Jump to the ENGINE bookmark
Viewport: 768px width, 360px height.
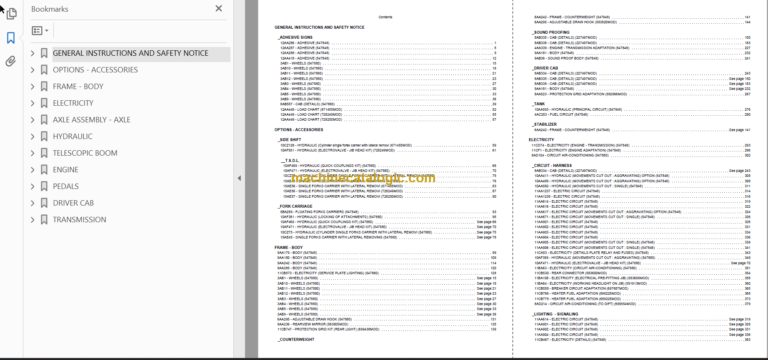coord(66,170)
